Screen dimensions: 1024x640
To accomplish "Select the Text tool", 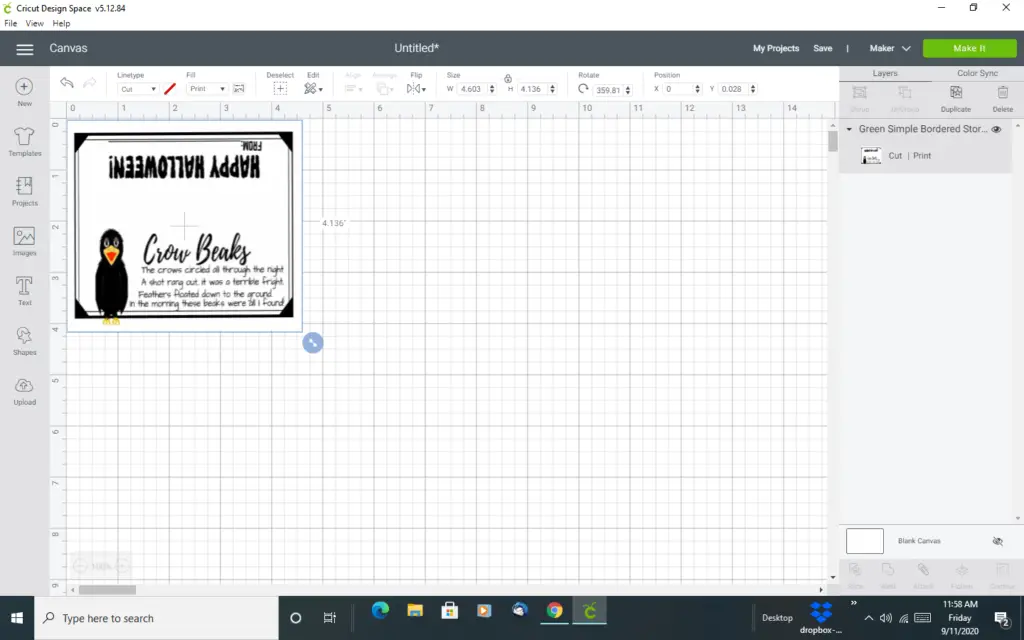I will point(24,291).
